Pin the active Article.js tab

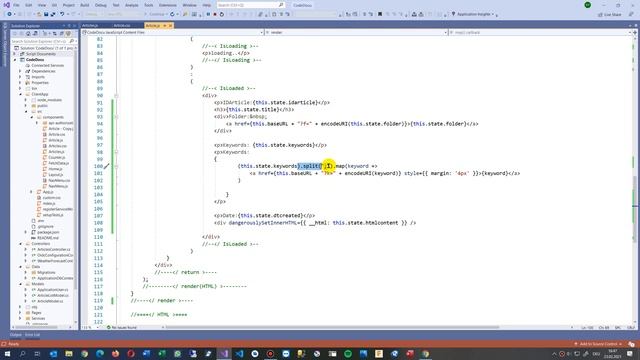[165, 26]
